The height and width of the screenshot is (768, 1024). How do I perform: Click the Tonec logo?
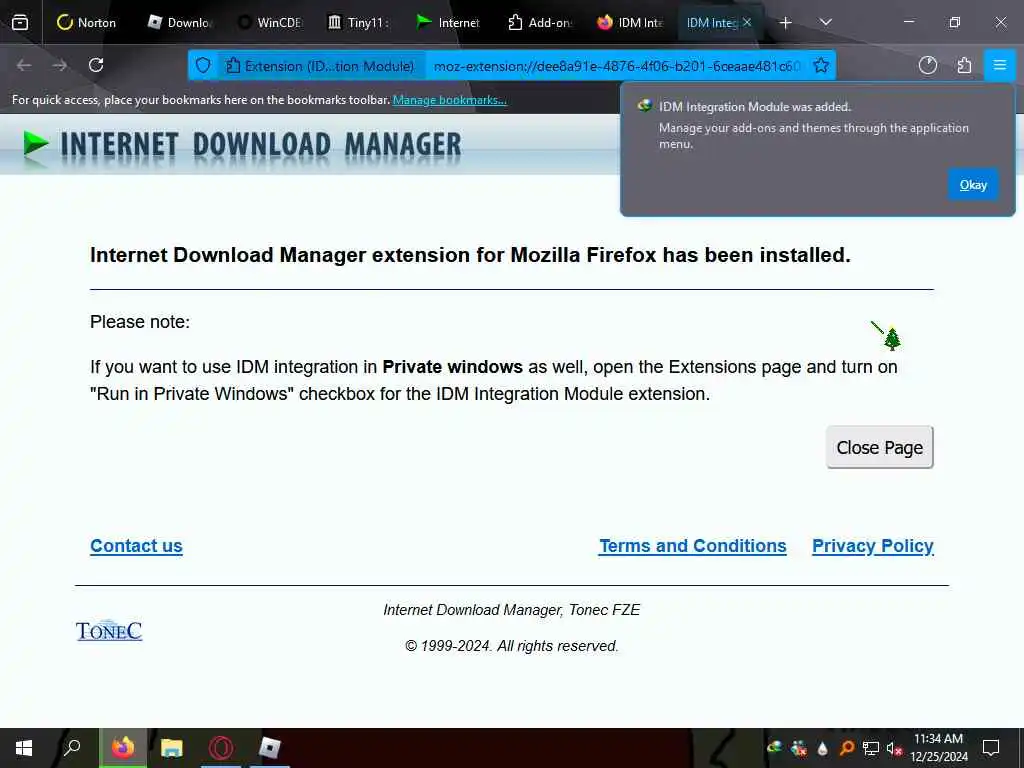(109, 631)
